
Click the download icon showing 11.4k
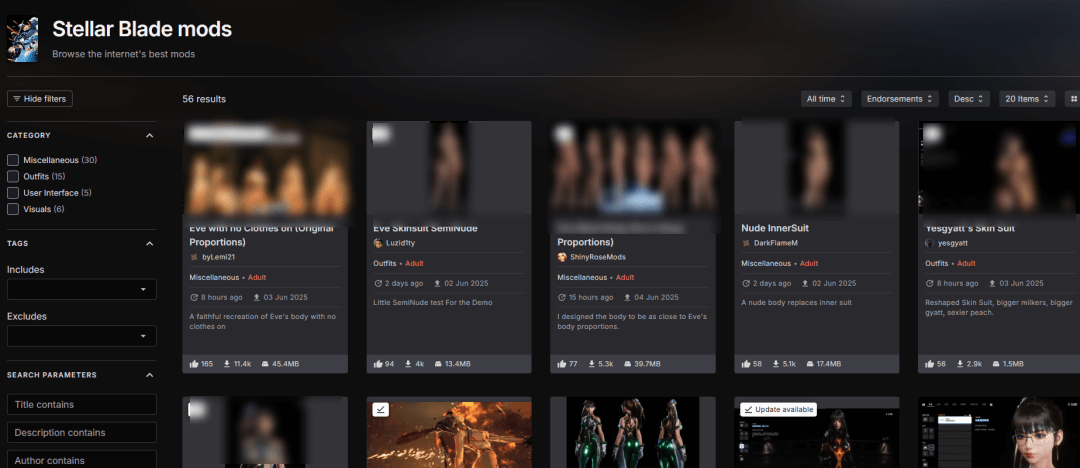point(227,364)
